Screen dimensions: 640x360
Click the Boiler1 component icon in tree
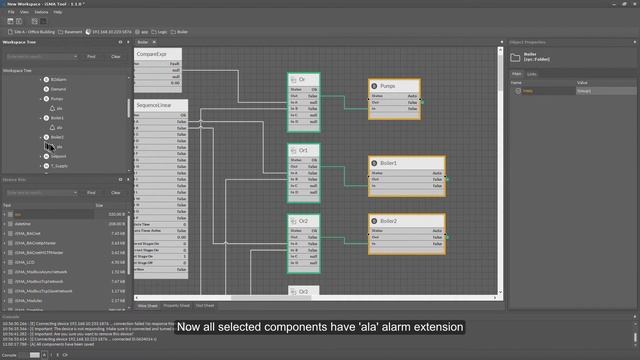click(x=47, y=118)
